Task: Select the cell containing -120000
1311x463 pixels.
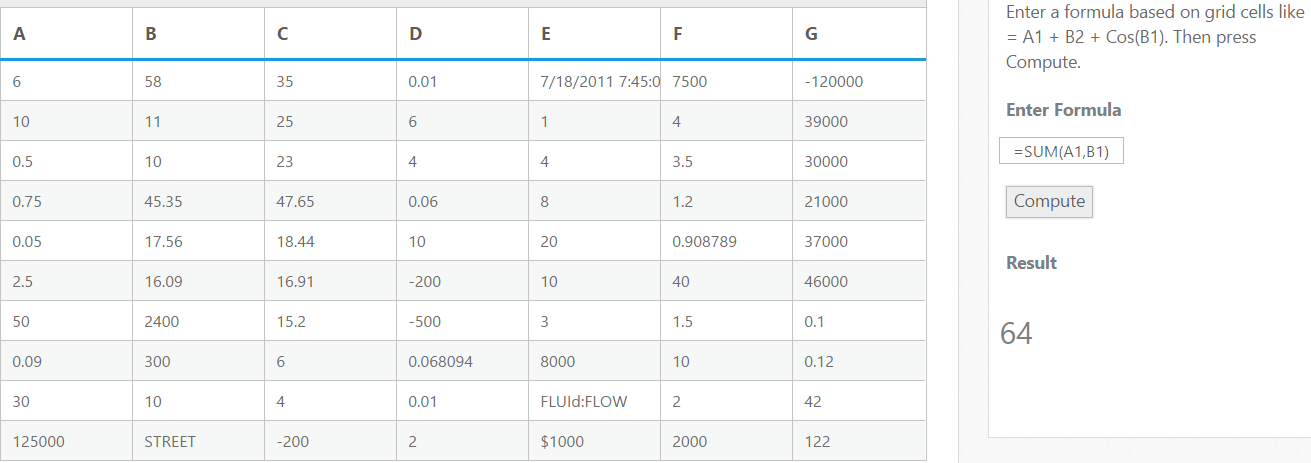Action: (x=859, y=81)
